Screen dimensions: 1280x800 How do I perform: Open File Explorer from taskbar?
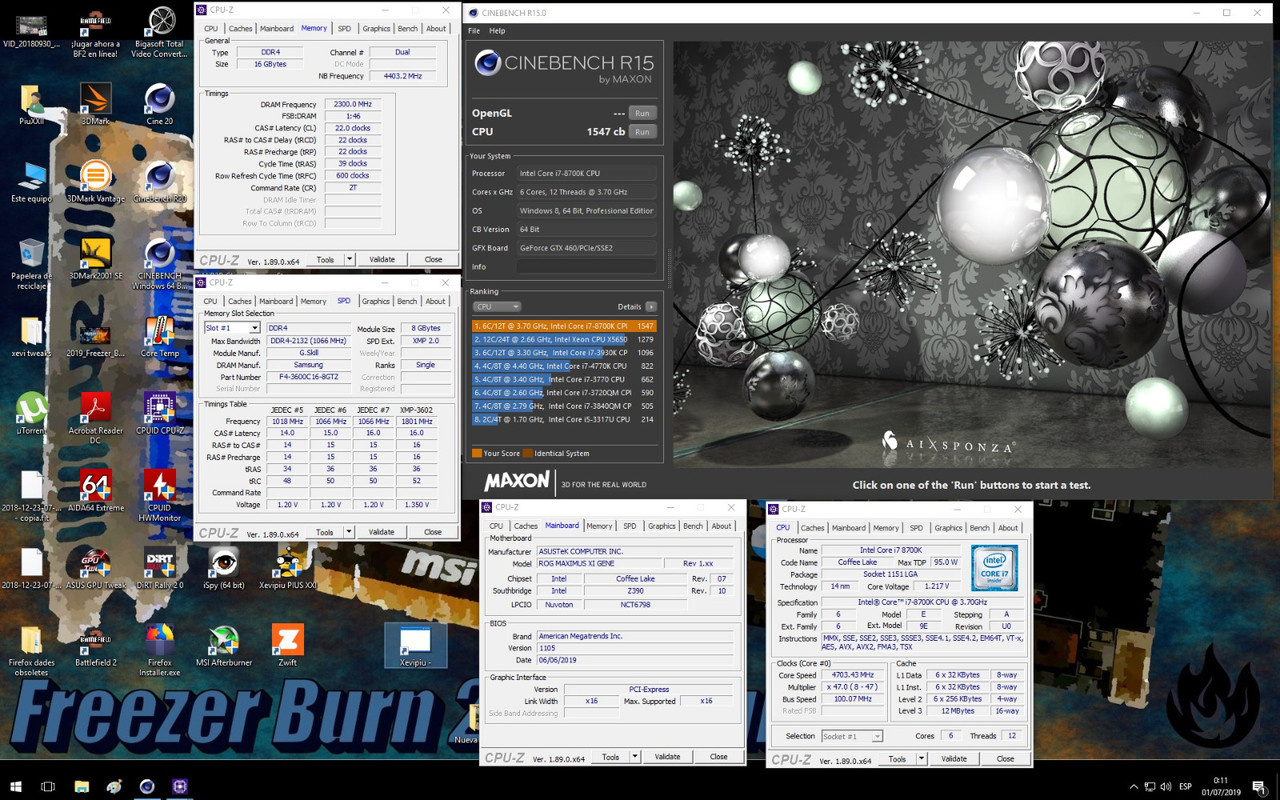[81, 787]
